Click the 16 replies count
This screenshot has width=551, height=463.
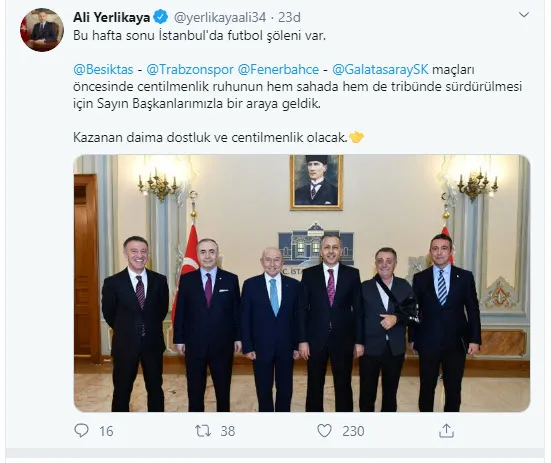point(106,431)
